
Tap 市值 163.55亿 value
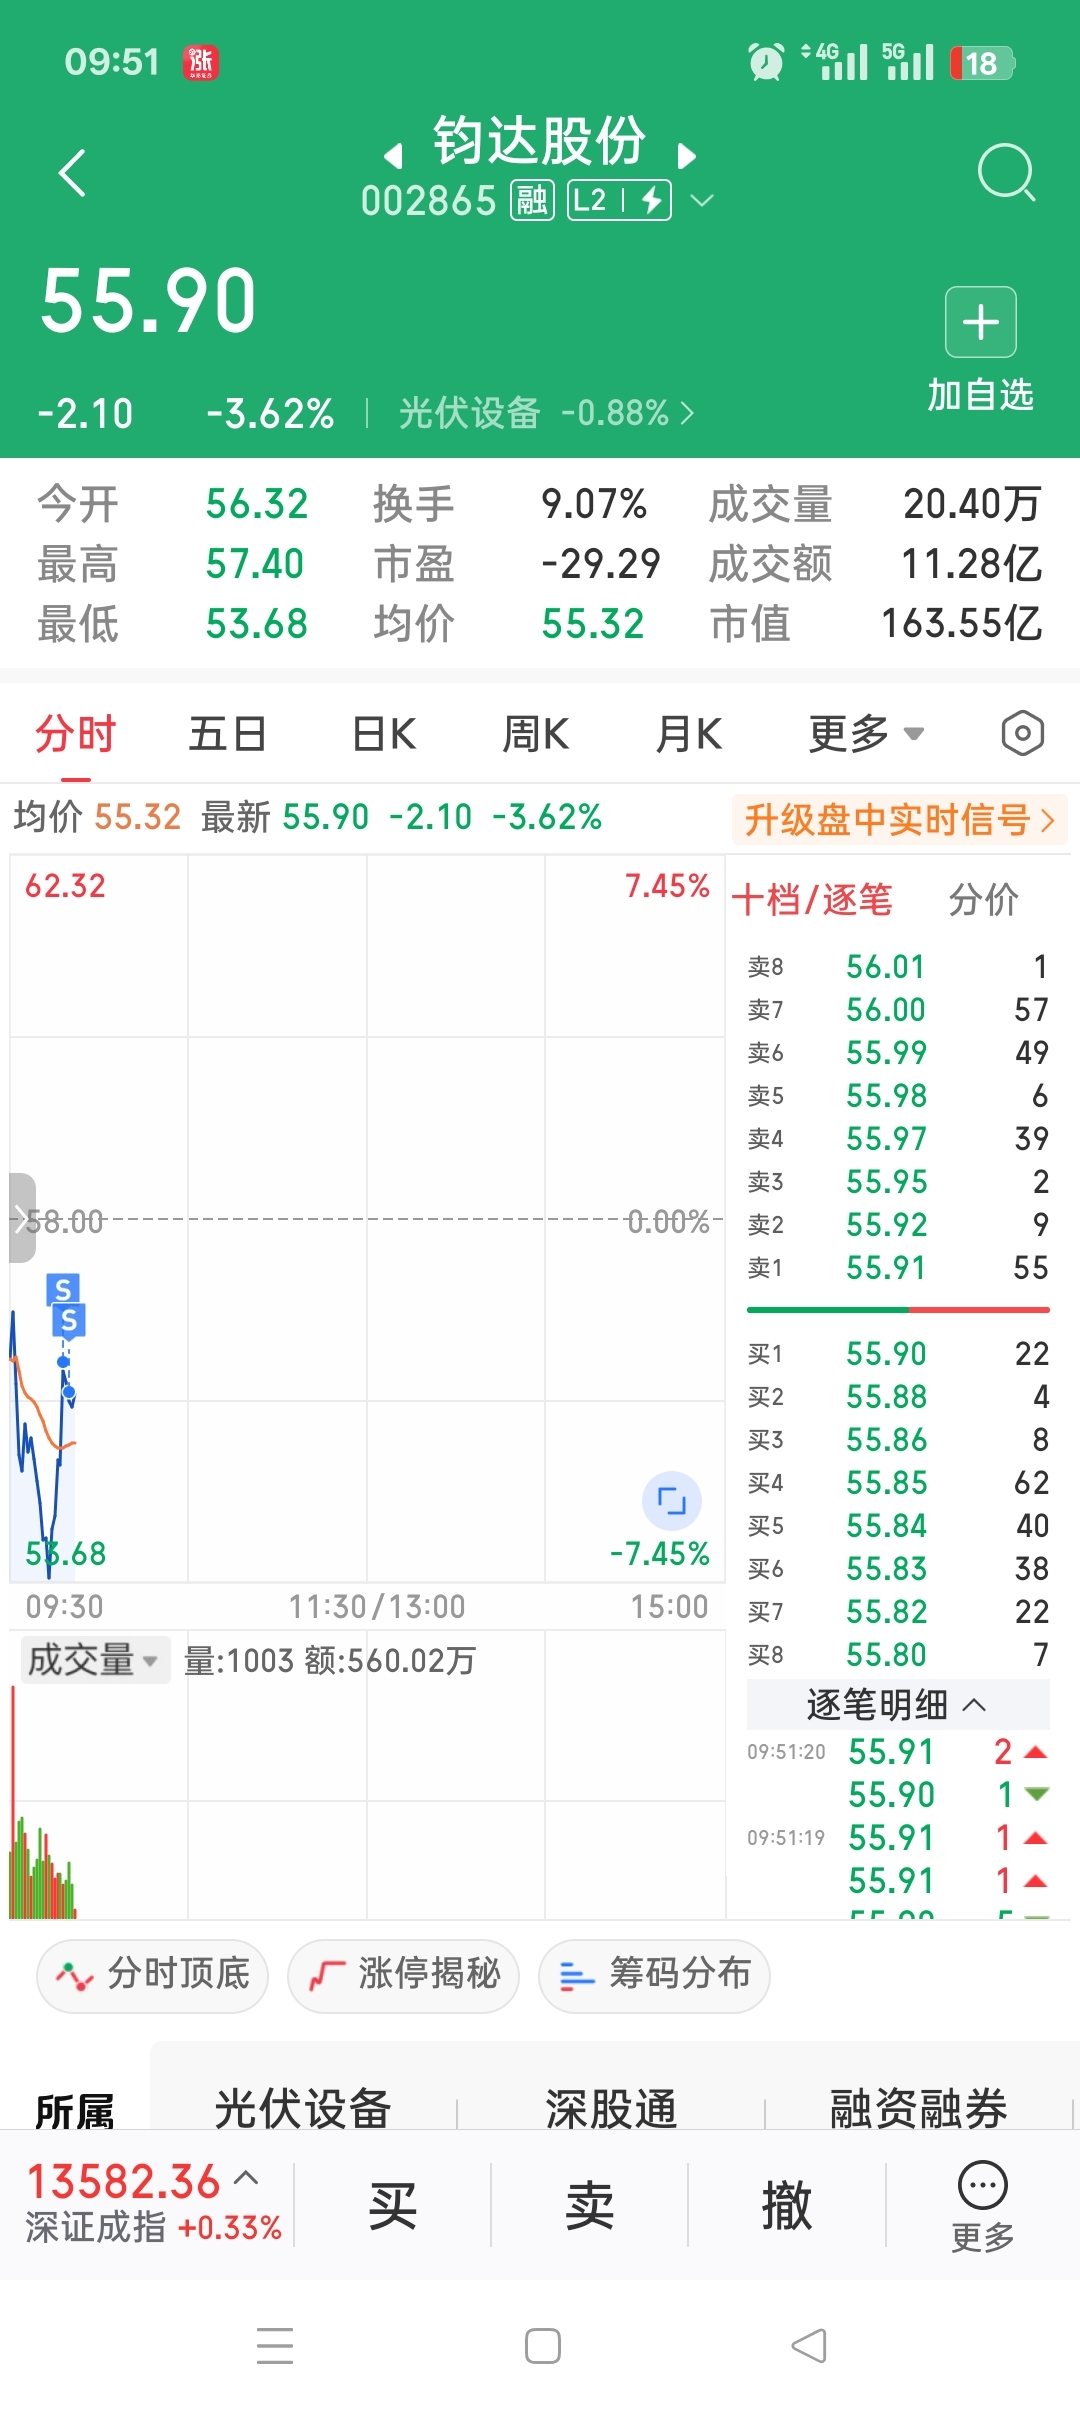[961, 624]
